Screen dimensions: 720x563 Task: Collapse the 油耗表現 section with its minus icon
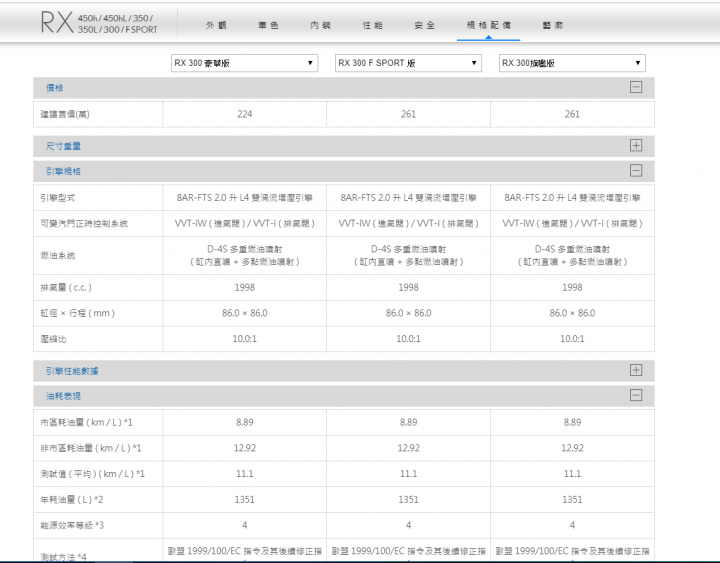[x=636, y=395]
